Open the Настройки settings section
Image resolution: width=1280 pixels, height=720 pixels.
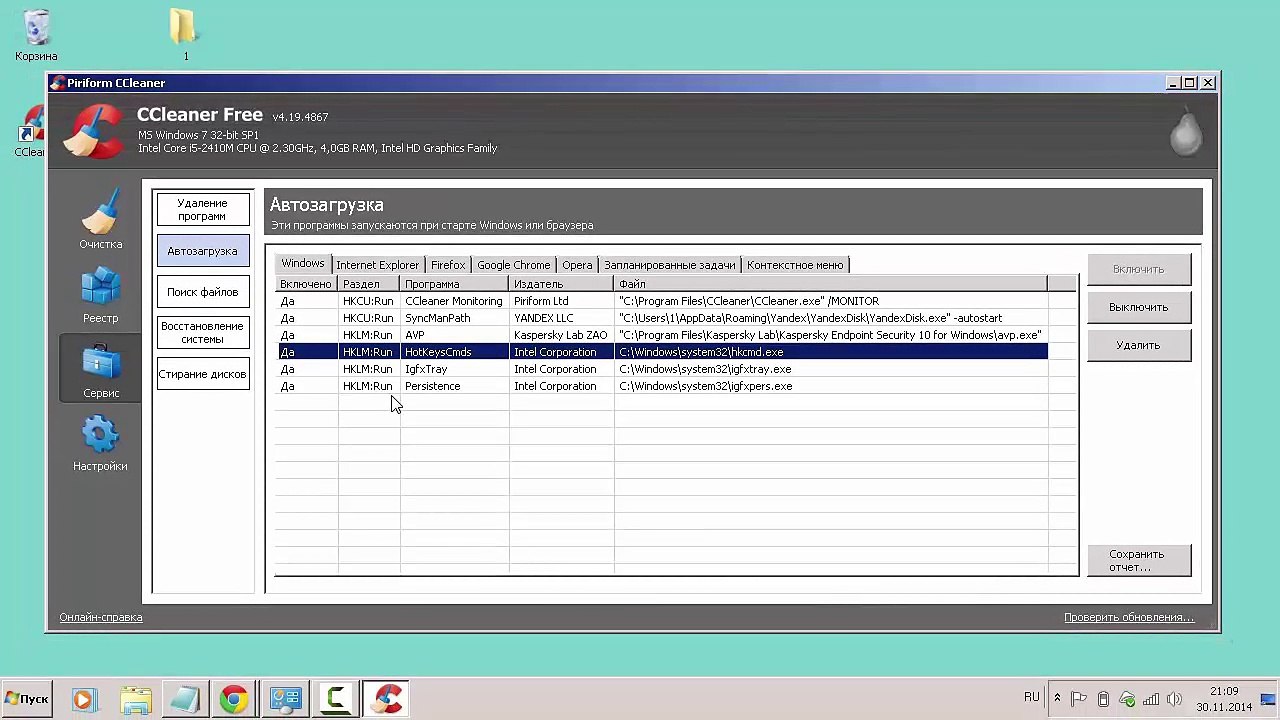100,444
